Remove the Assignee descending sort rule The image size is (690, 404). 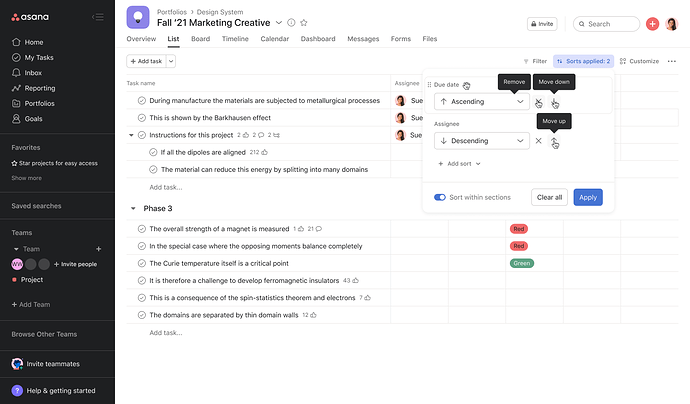click(x=538, y=141)
